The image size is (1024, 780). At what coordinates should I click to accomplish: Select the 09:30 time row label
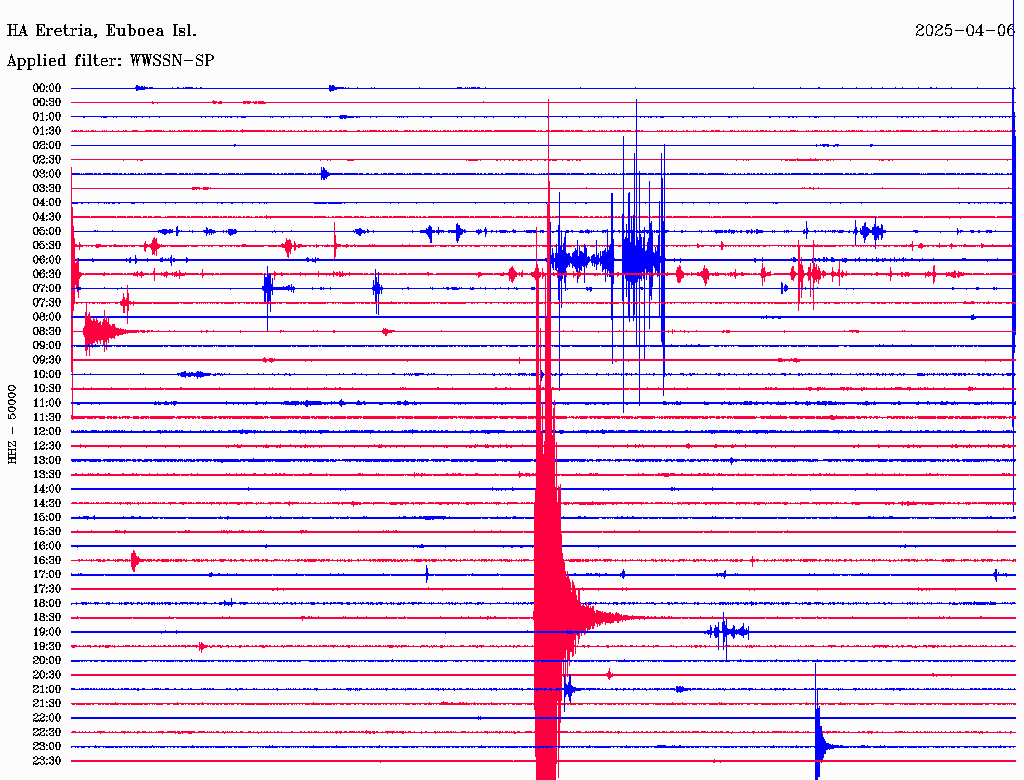pyautogui.click(x=47, y=360)
